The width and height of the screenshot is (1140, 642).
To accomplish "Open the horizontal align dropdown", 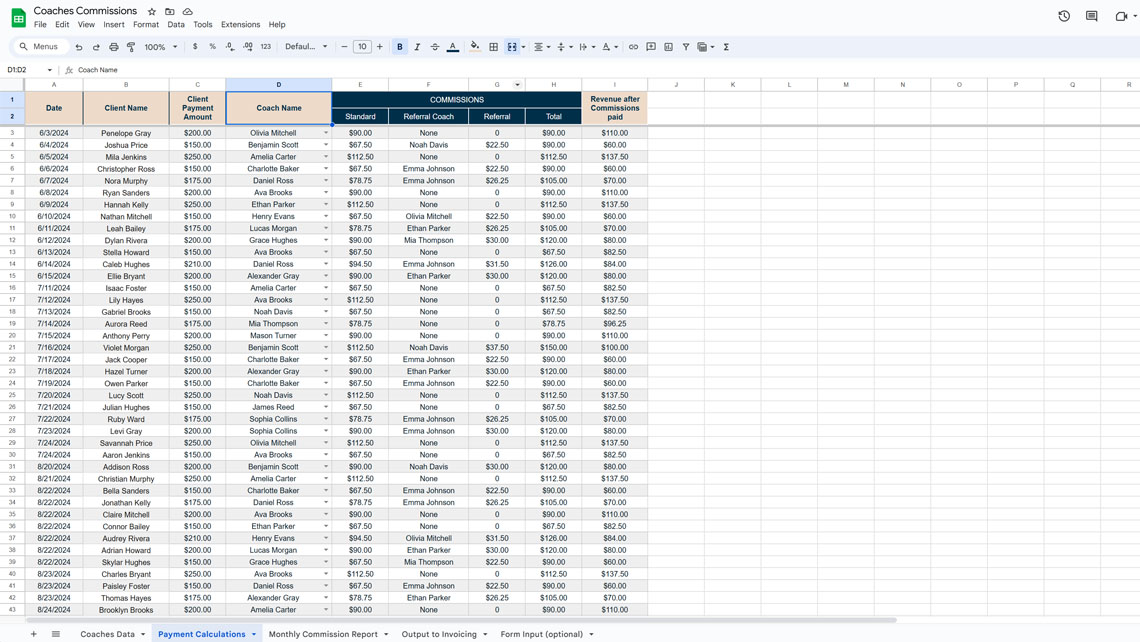I will coord(542,47).
